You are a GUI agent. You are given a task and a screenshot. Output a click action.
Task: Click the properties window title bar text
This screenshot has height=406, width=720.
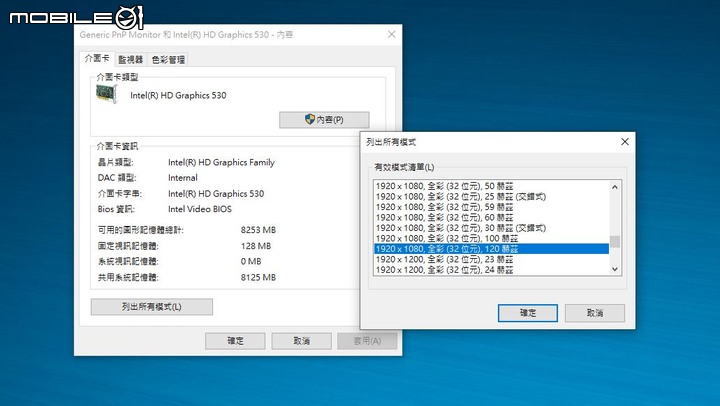186,35
